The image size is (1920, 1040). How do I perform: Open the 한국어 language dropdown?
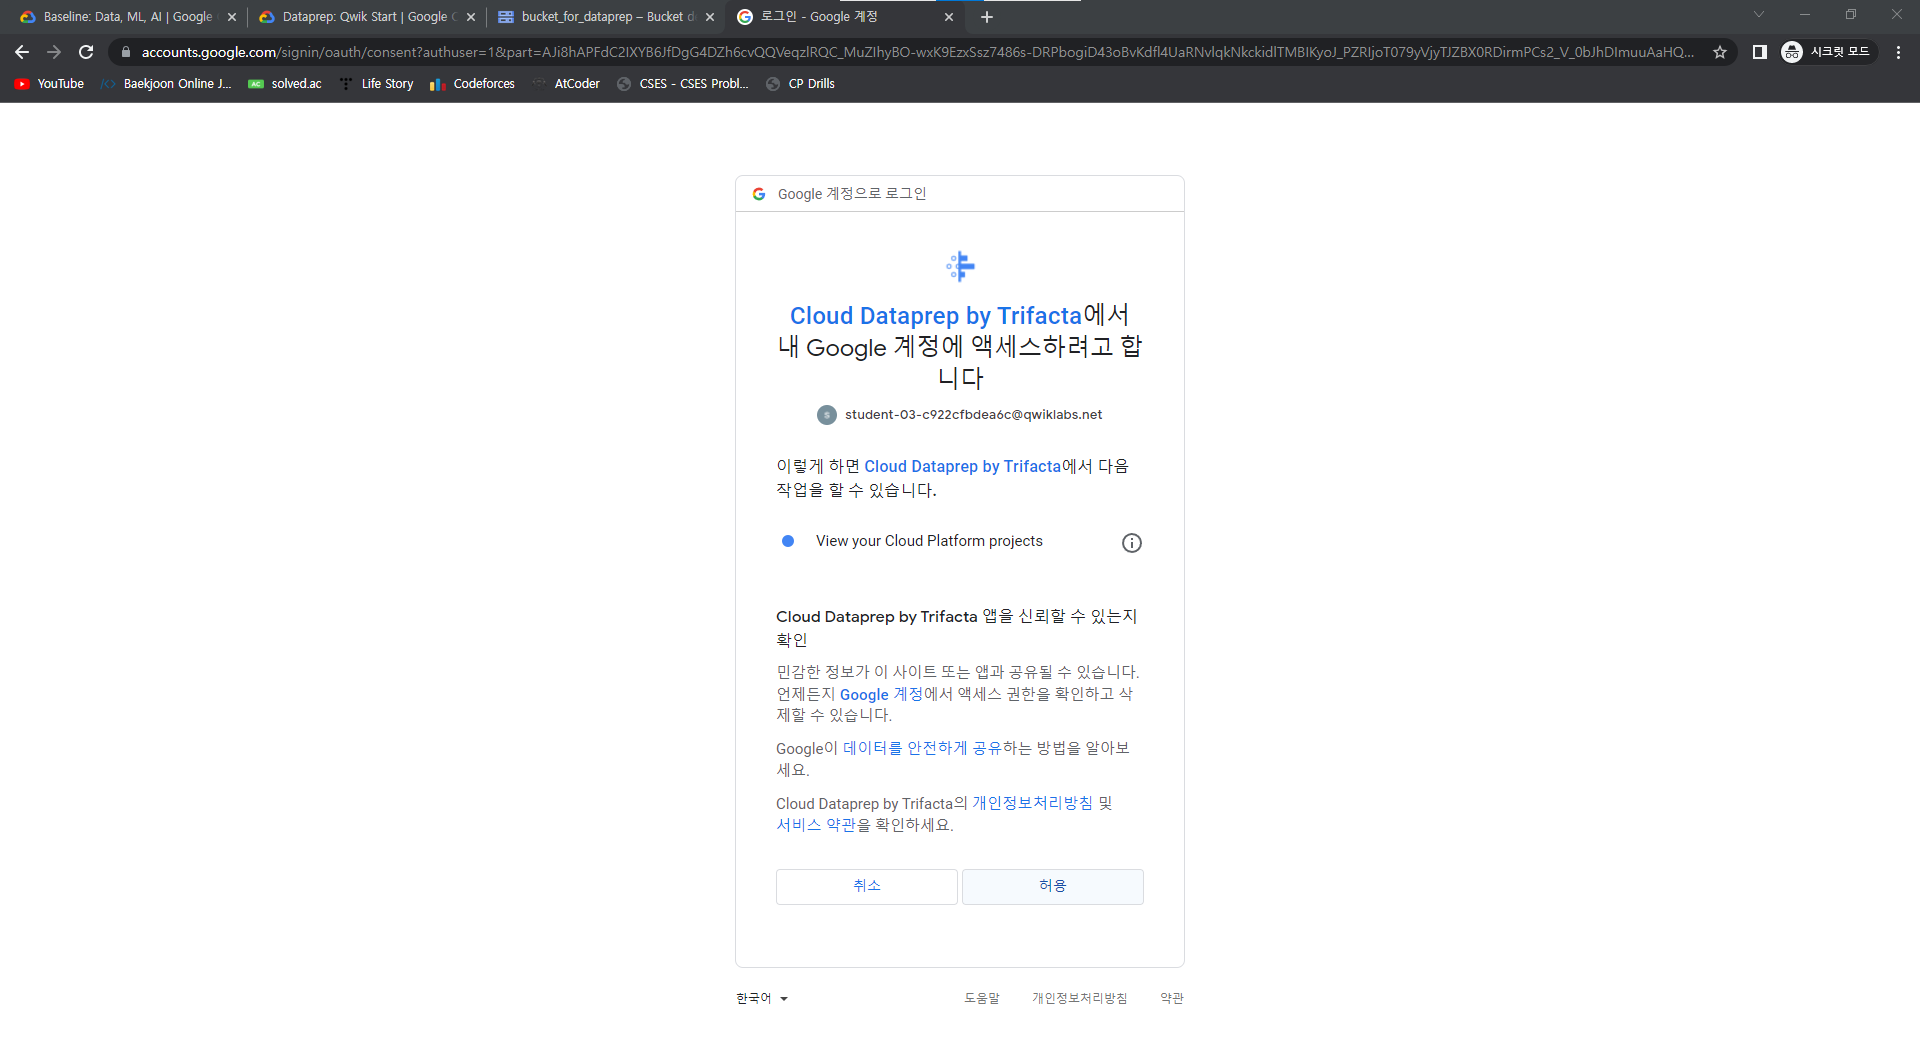pyautogui.click(x=762, y=998)
